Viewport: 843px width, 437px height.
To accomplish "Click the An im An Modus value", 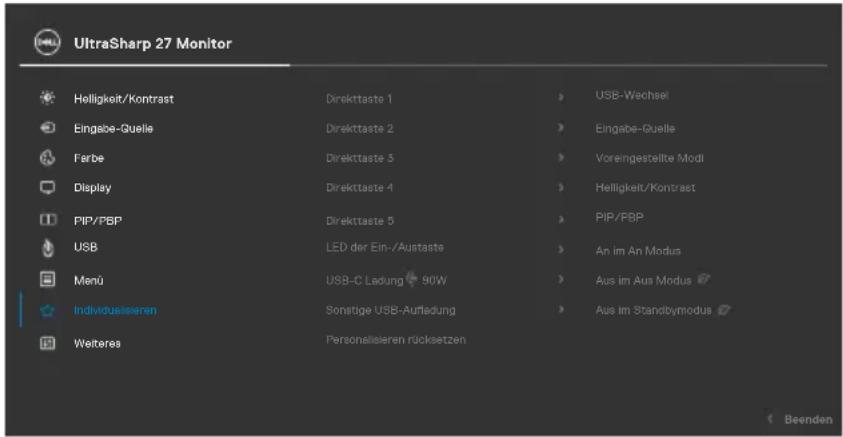I will click(638, 250).
